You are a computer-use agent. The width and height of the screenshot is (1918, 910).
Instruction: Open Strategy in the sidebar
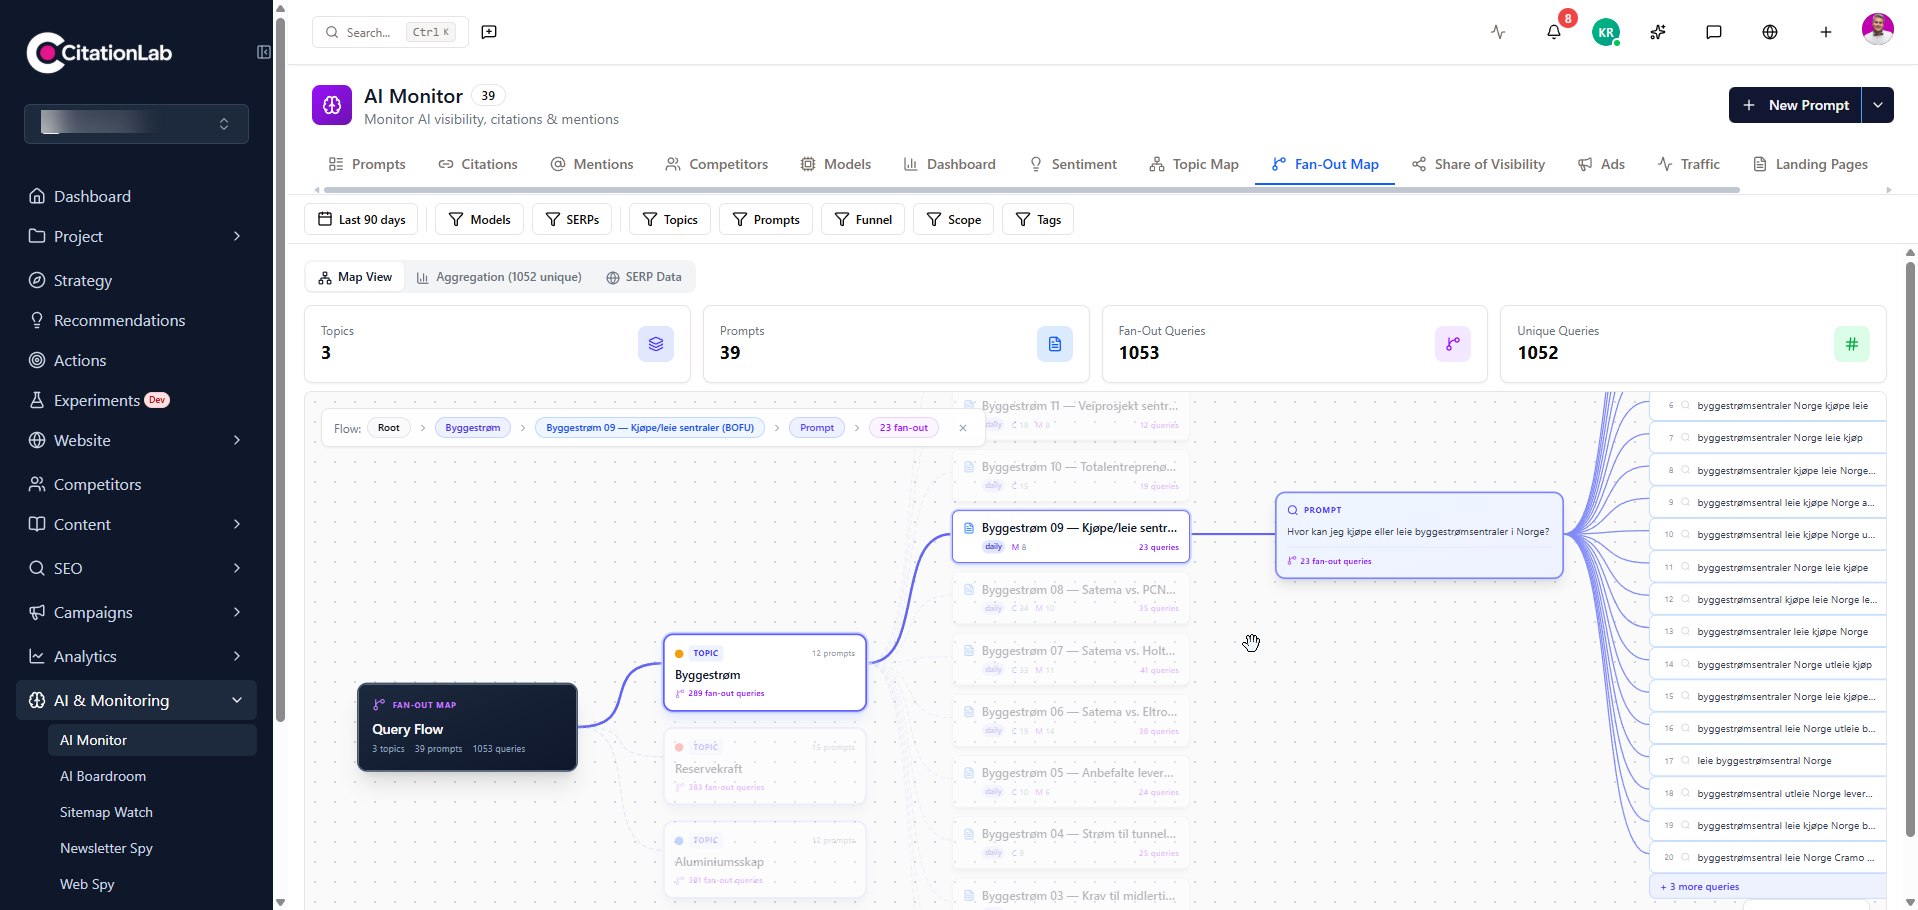click(136, 280)
